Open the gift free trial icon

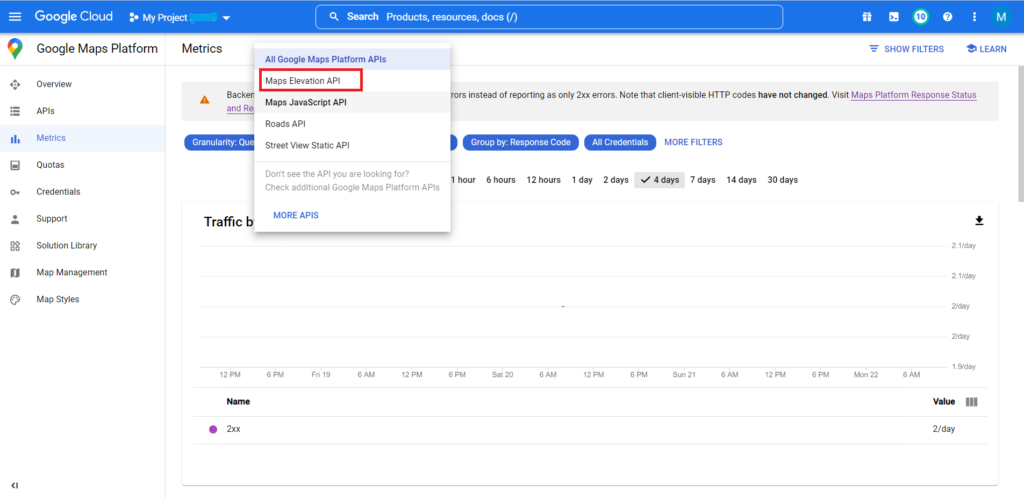pyautogui.click(x=867, y=17)
